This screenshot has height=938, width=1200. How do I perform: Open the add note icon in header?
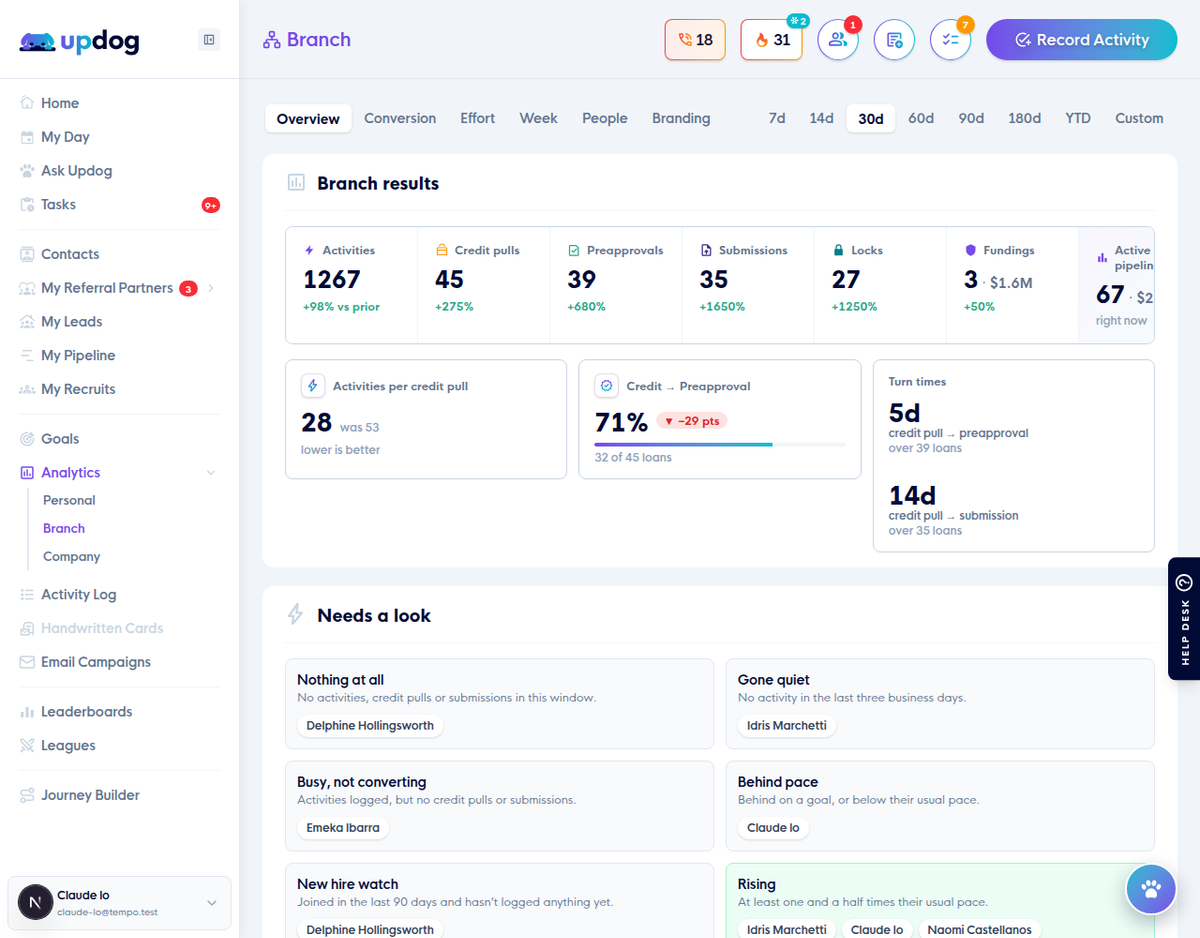(x=894, y=40)
